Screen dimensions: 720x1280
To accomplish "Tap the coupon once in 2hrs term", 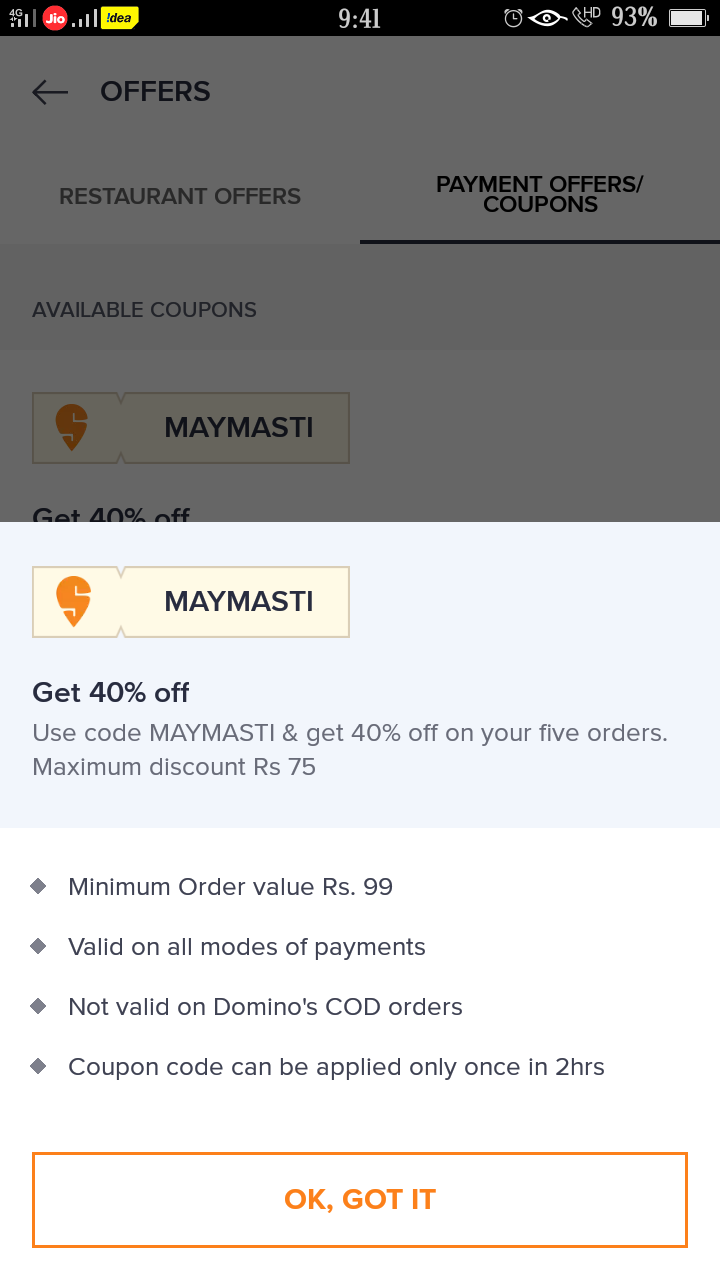I will point(336,1067).
